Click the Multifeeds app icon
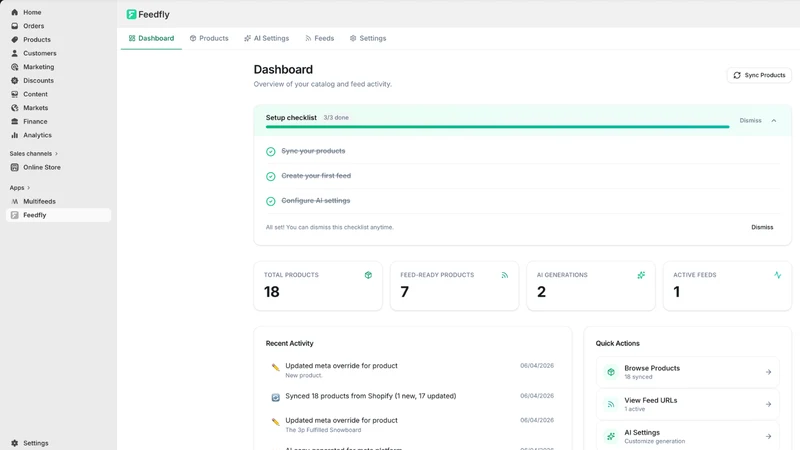800x450 pixels. coord(14,202)
